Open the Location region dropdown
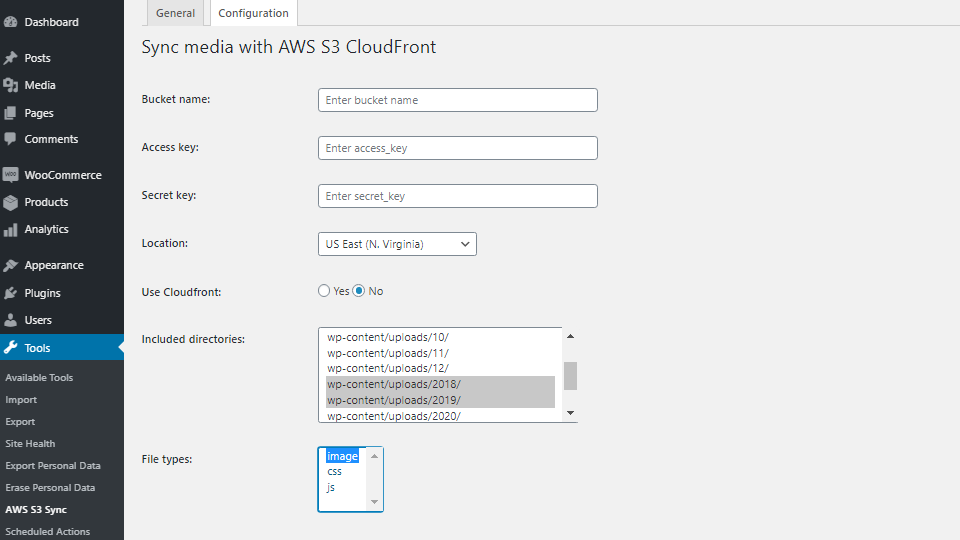 [397, 244]
